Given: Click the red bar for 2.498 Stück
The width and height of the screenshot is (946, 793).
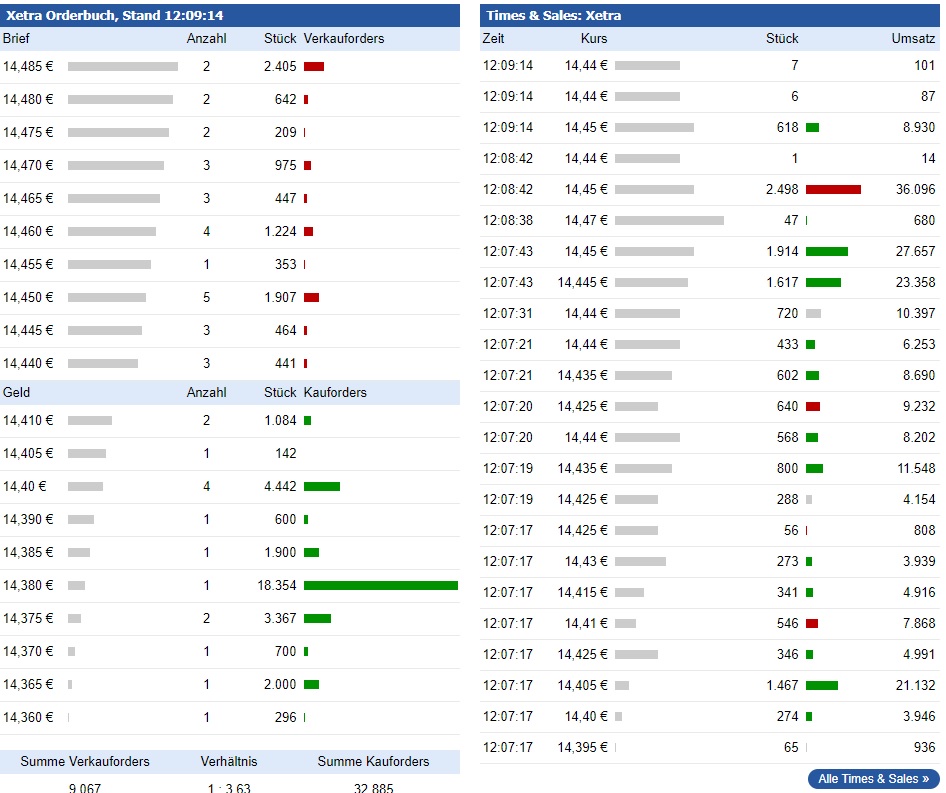Looking at the screenshot, I should [x=833, y=189].
